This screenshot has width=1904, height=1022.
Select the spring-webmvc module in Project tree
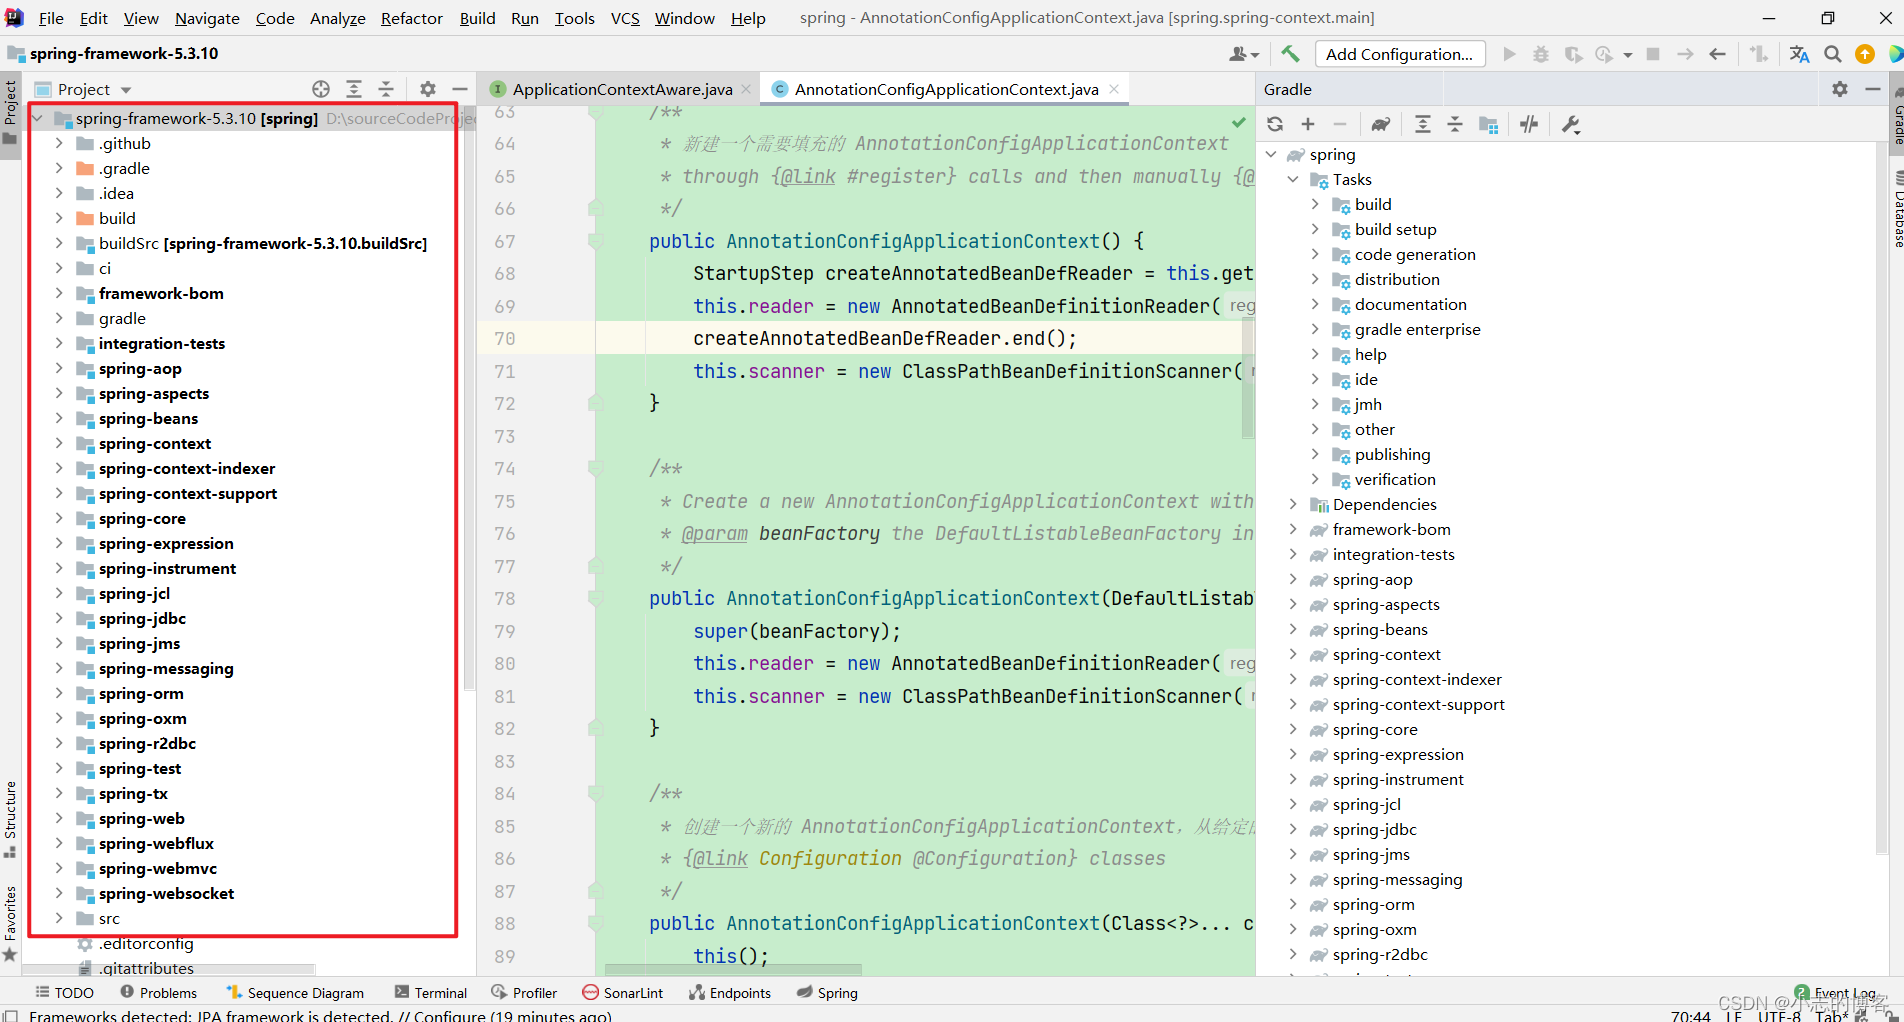[x=157, y=868]
